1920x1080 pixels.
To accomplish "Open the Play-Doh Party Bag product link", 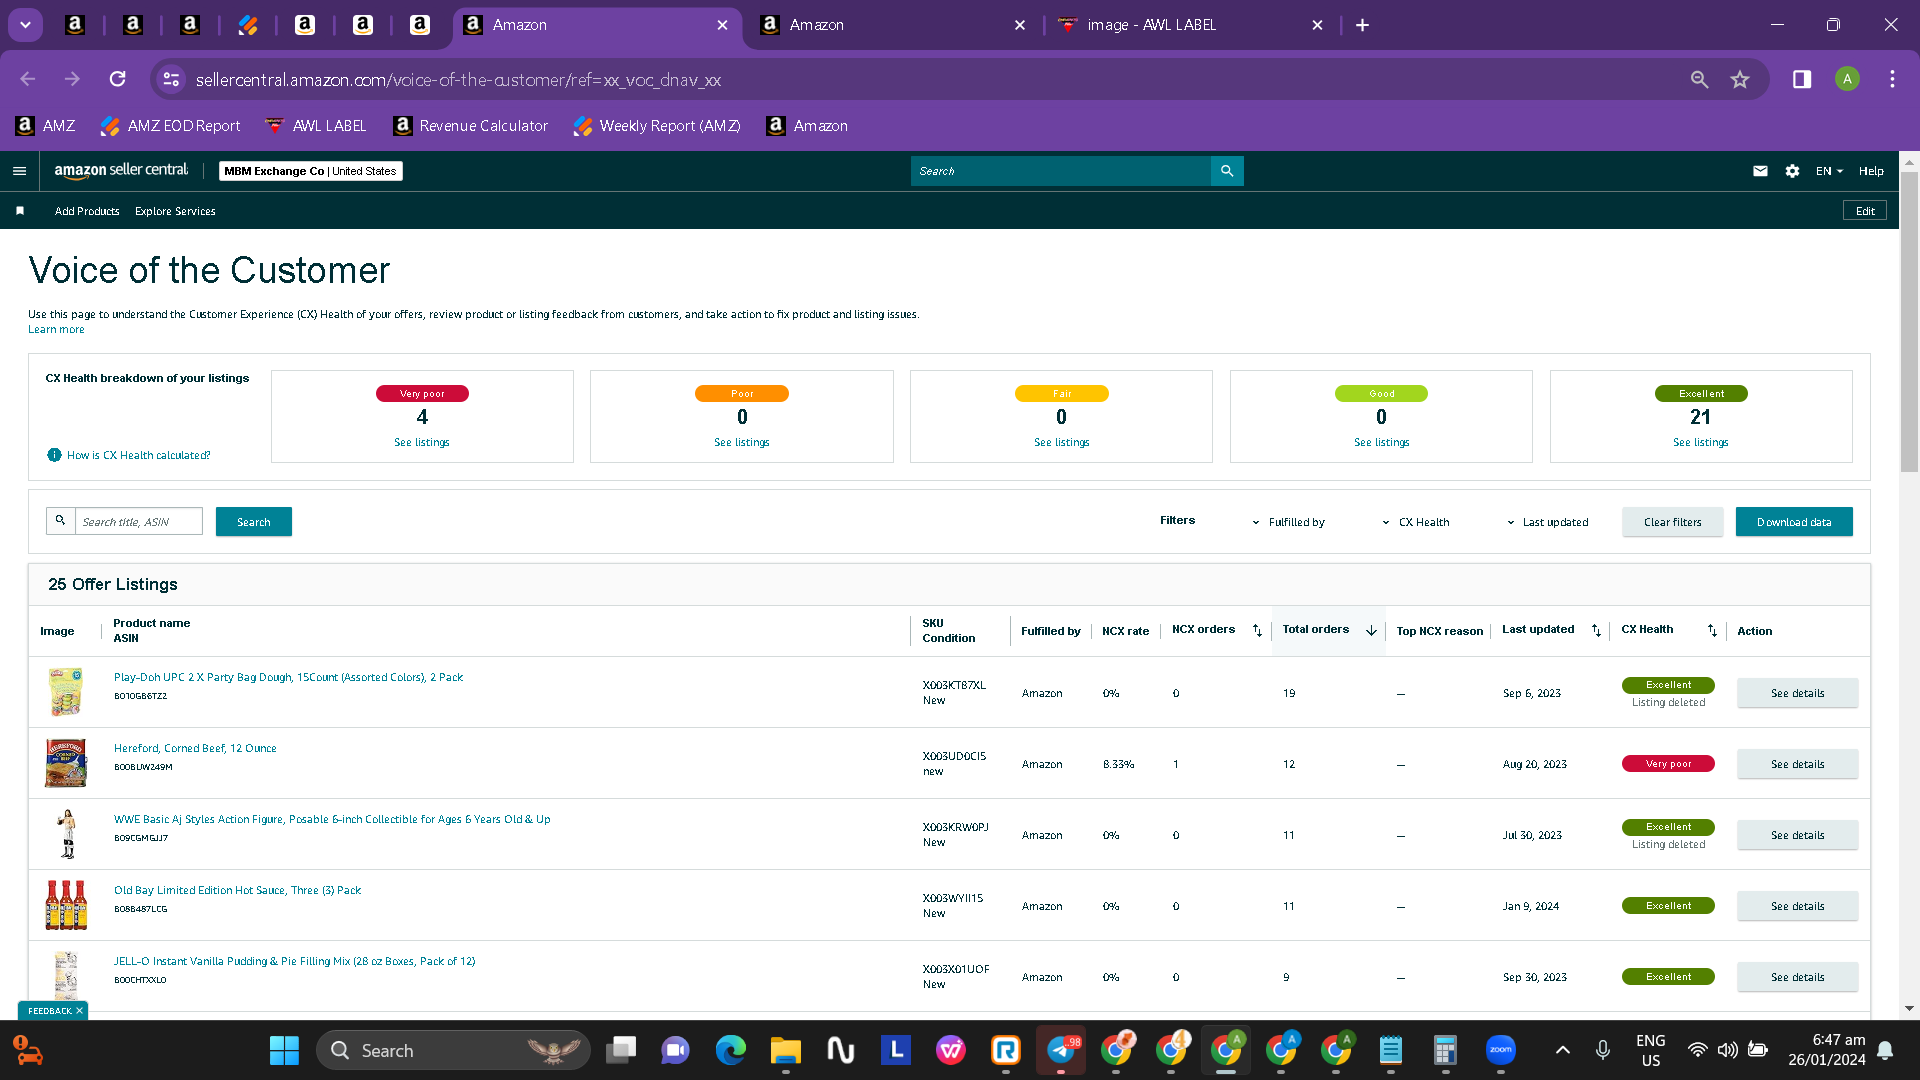I will (288, 677).
